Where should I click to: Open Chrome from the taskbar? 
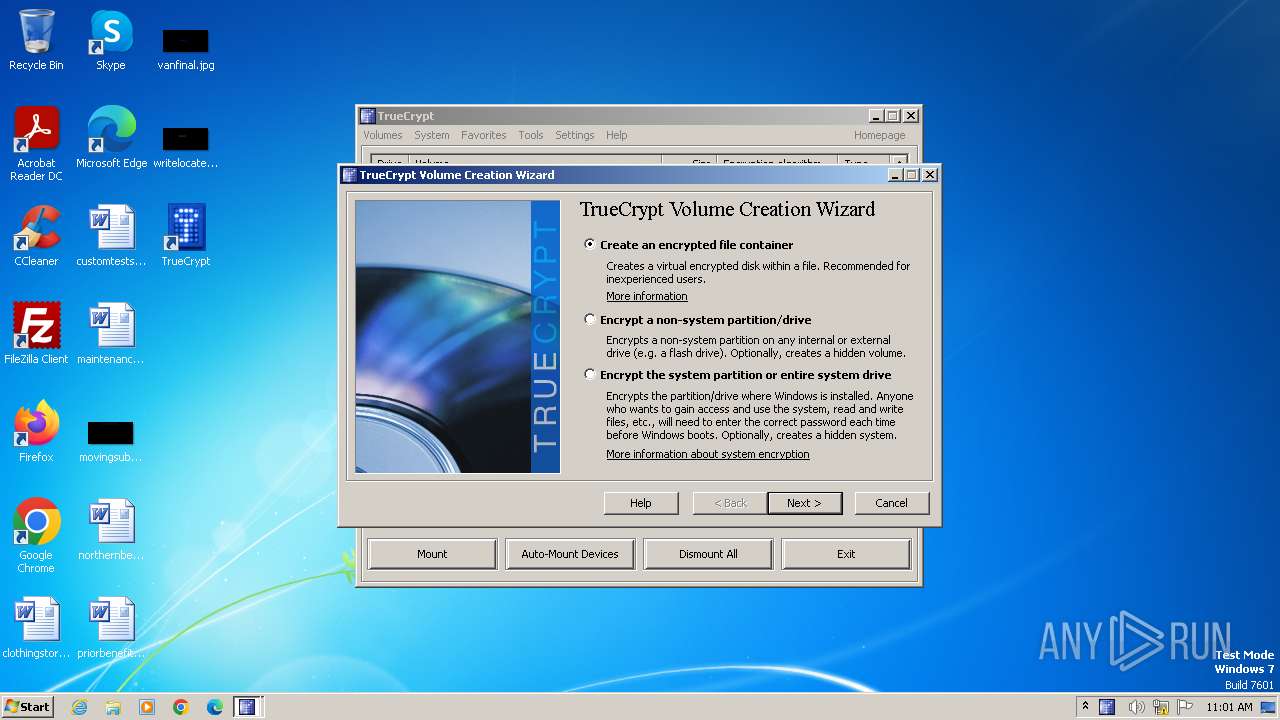click(181, 707)
